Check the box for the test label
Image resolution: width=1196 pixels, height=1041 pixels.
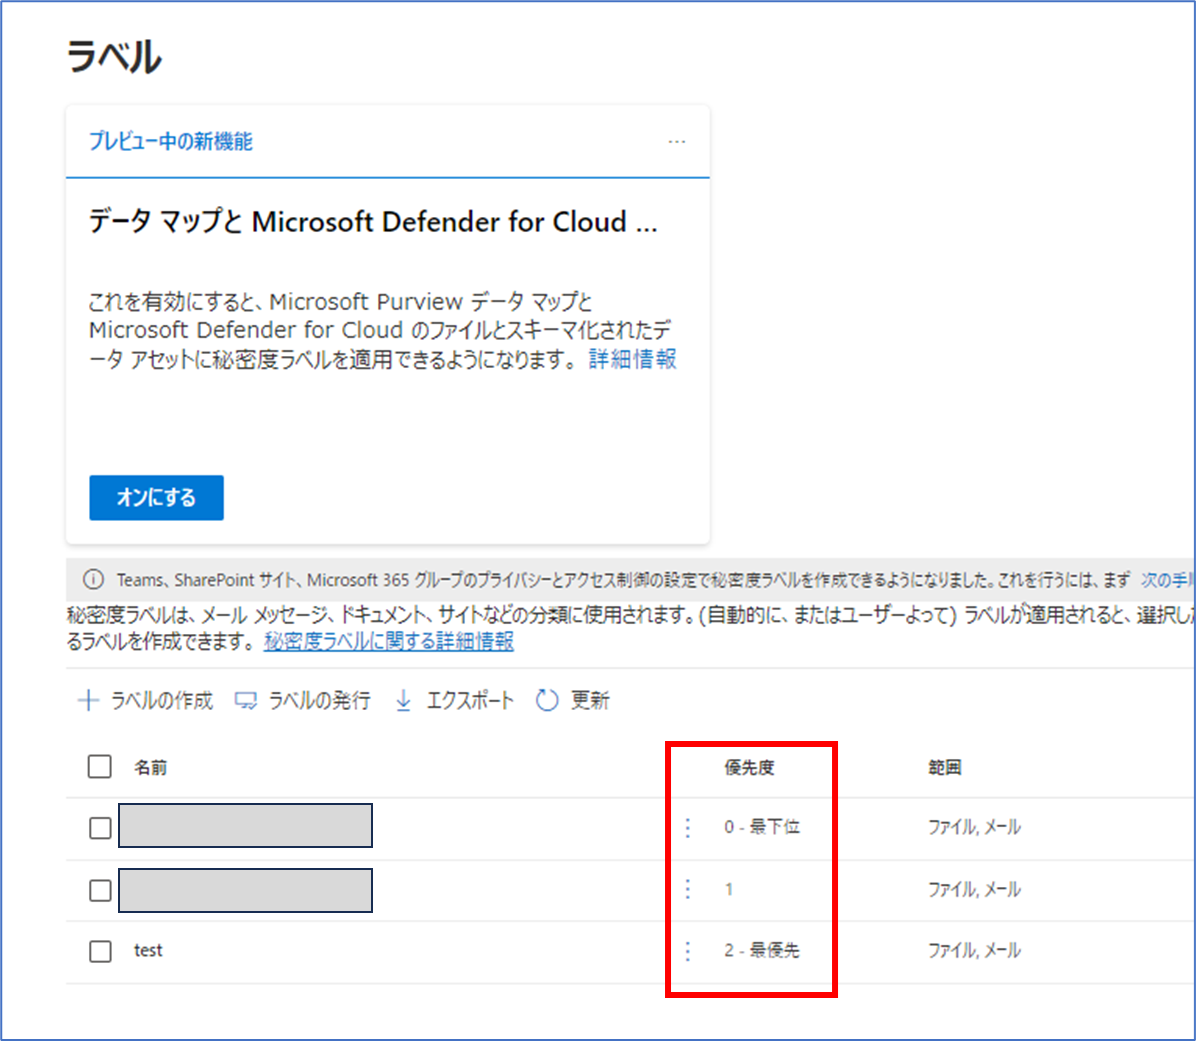click(x=100, y=951)
